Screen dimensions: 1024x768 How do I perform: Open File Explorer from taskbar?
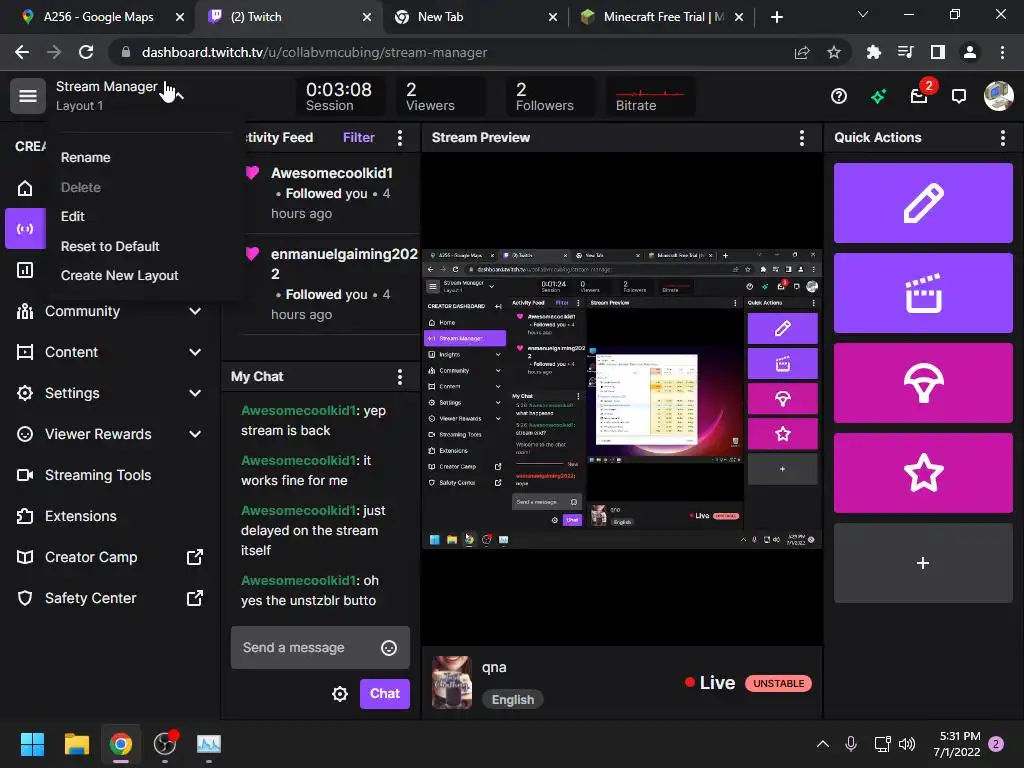pyautogui.click(x=76, y=744)
